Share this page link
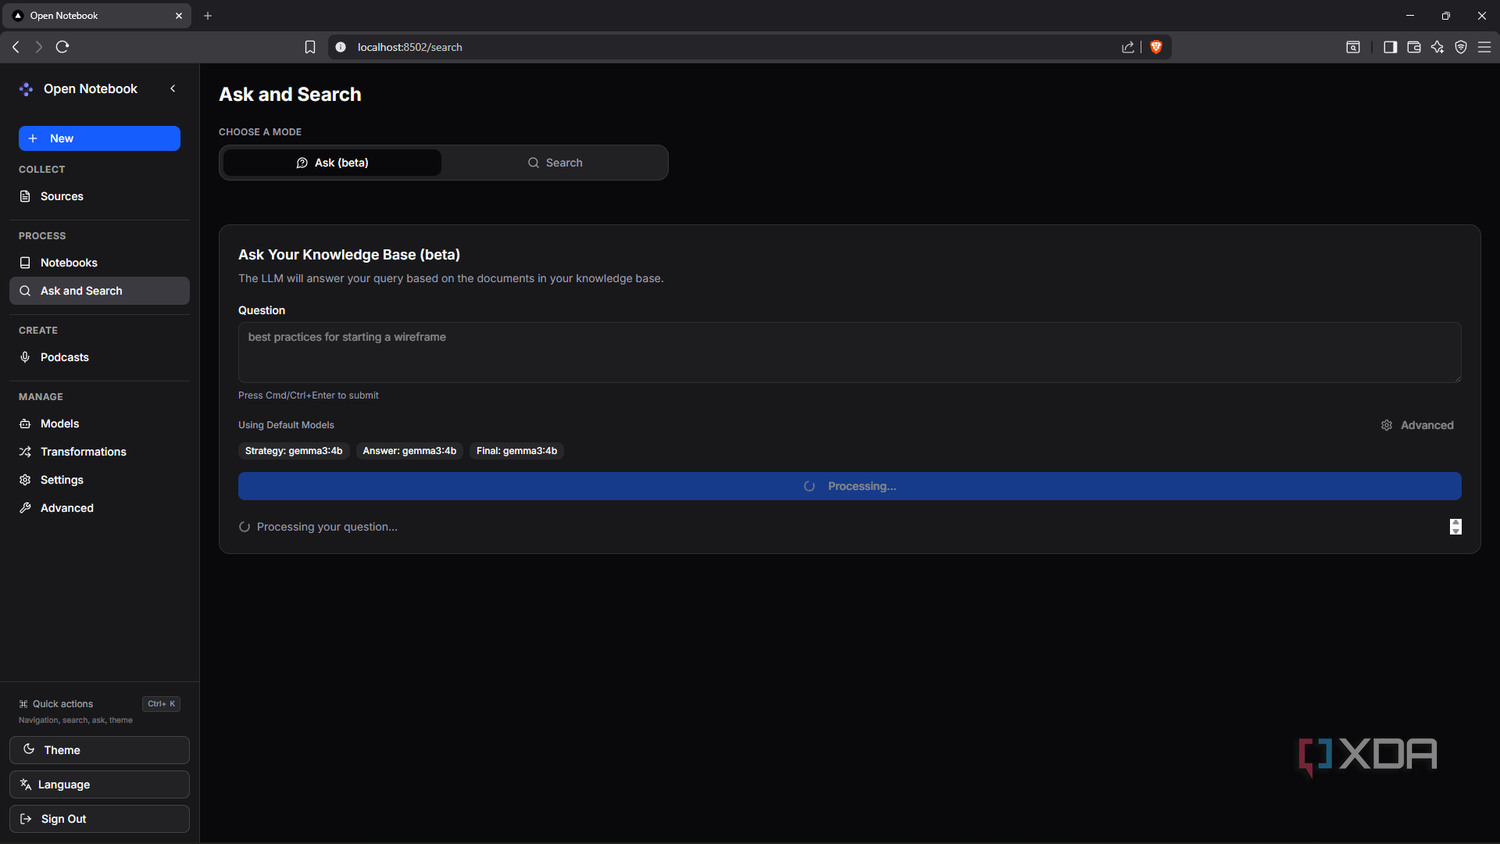Screen dimensions: 1500x844 click(1128, 47)
